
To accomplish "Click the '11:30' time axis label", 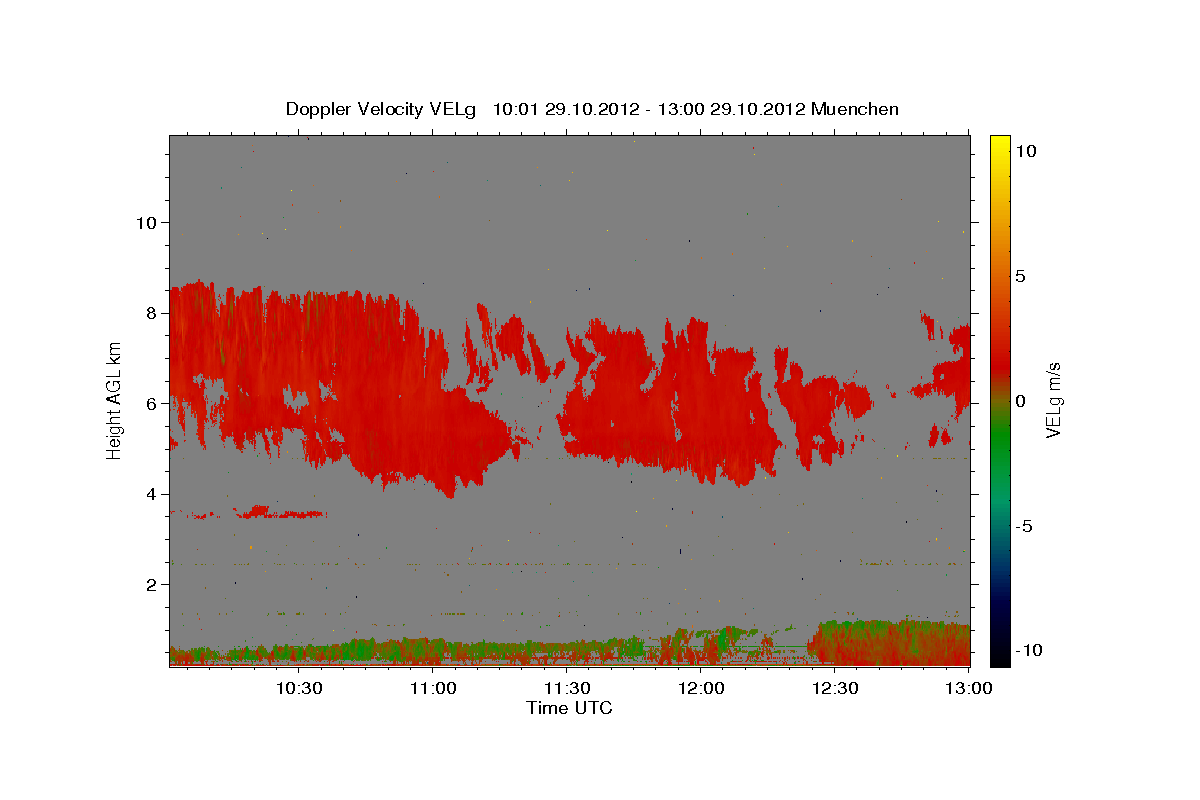I will tap(568, 689).
